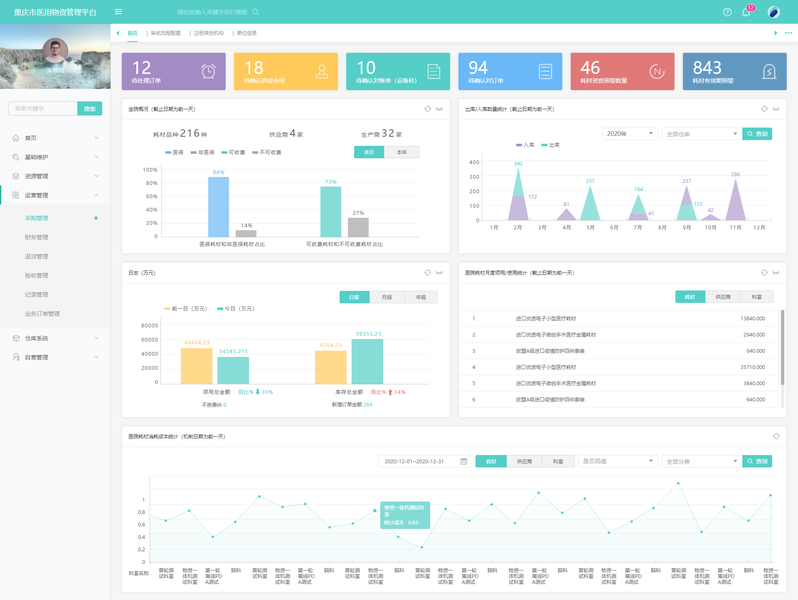Expand the 资源管理 sidebar chevron
This screenshot has width=798, height=600.
pos(96,176)
